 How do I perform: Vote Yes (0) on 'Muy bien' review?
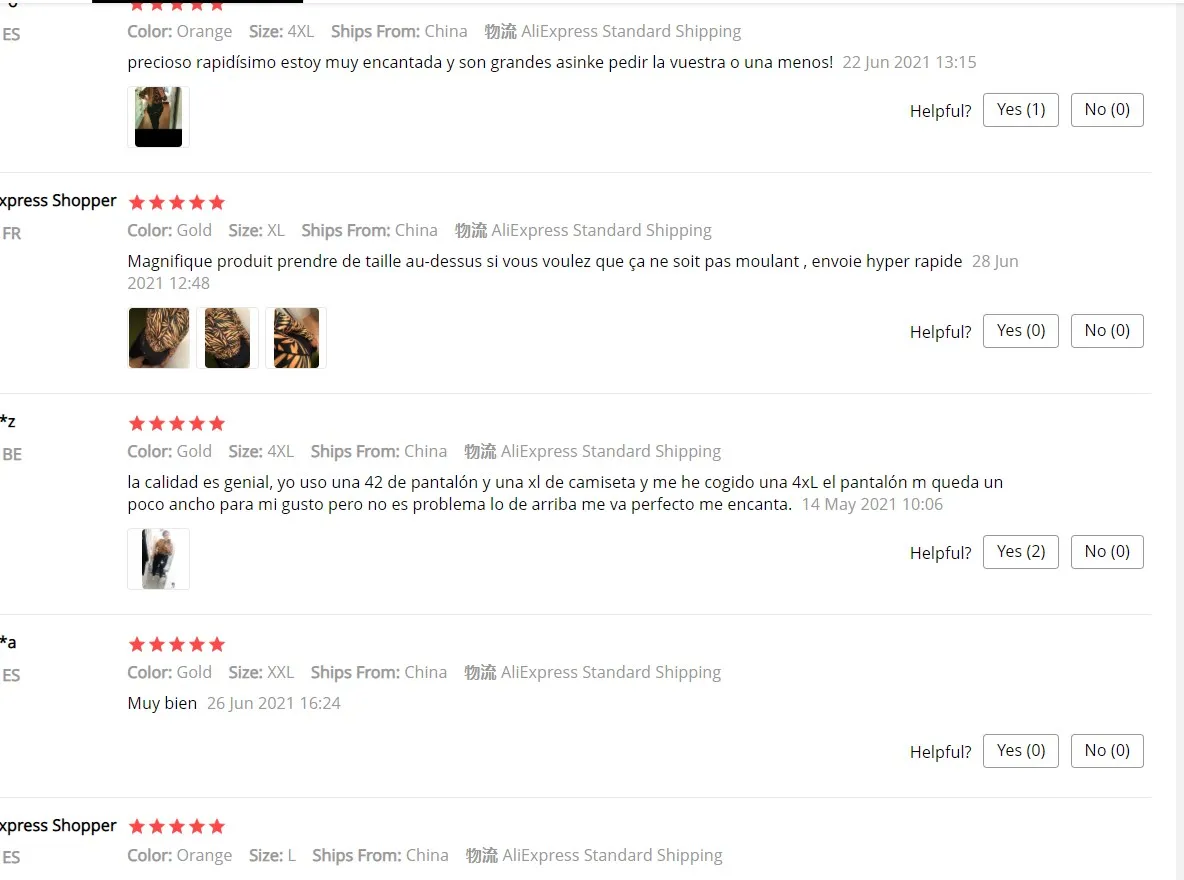tap(1021, 751)
